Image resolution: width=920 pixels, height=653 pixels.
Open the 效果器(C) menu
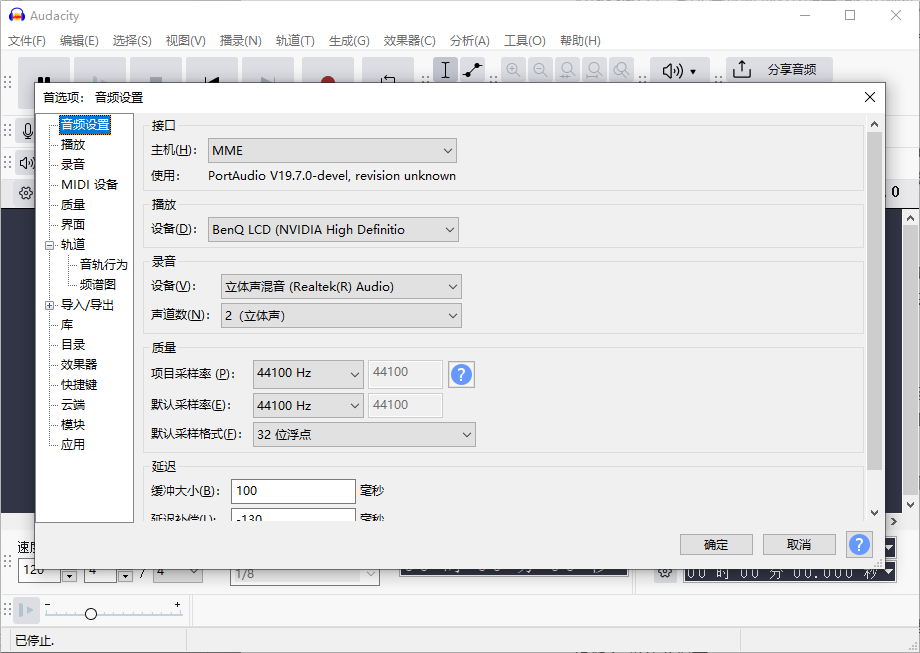click(409, 41)
